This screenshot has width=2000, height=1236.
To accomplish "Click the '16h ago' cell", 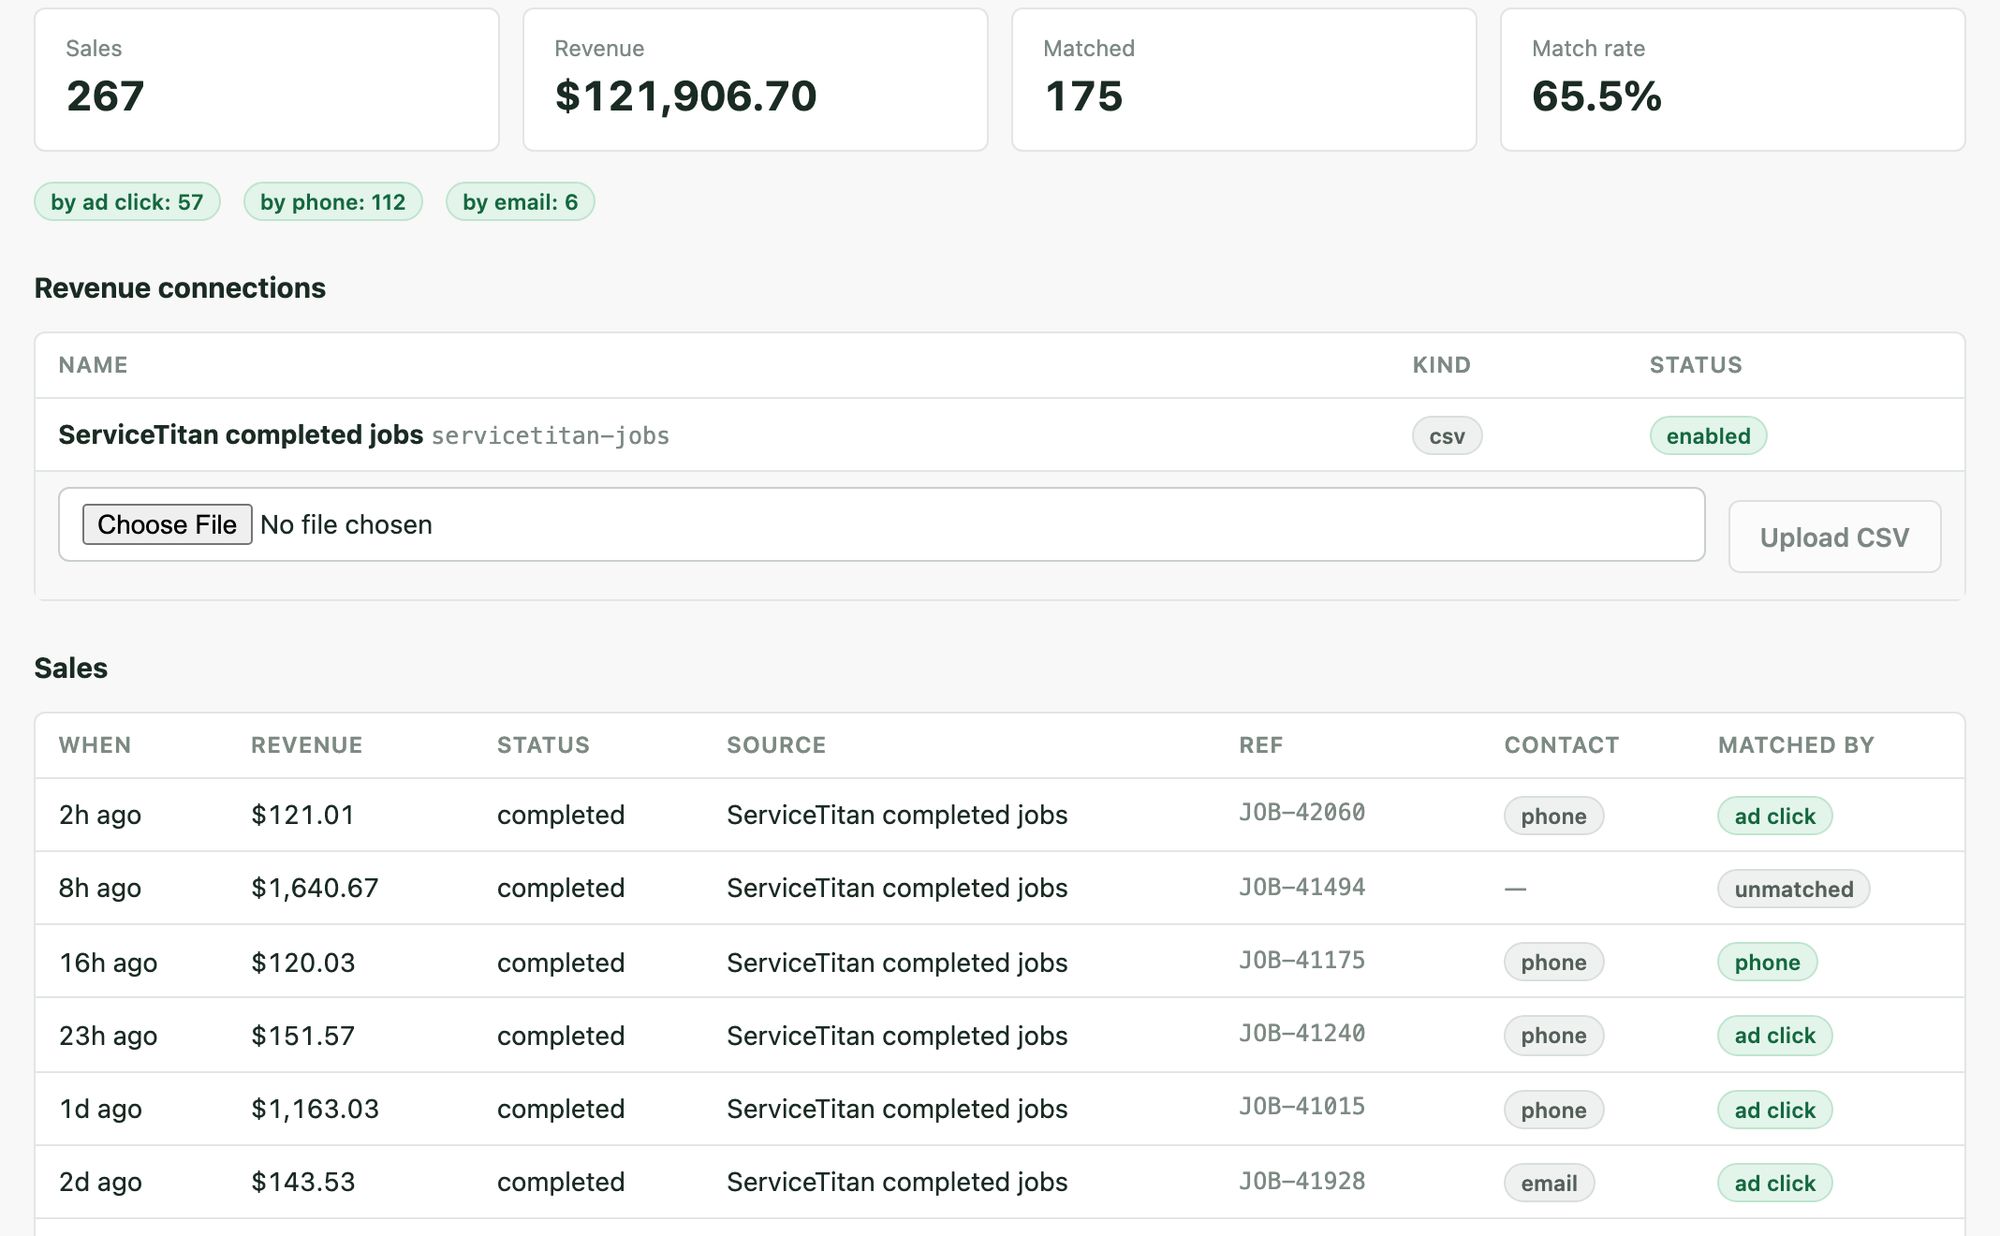I will tap(108, 963).
